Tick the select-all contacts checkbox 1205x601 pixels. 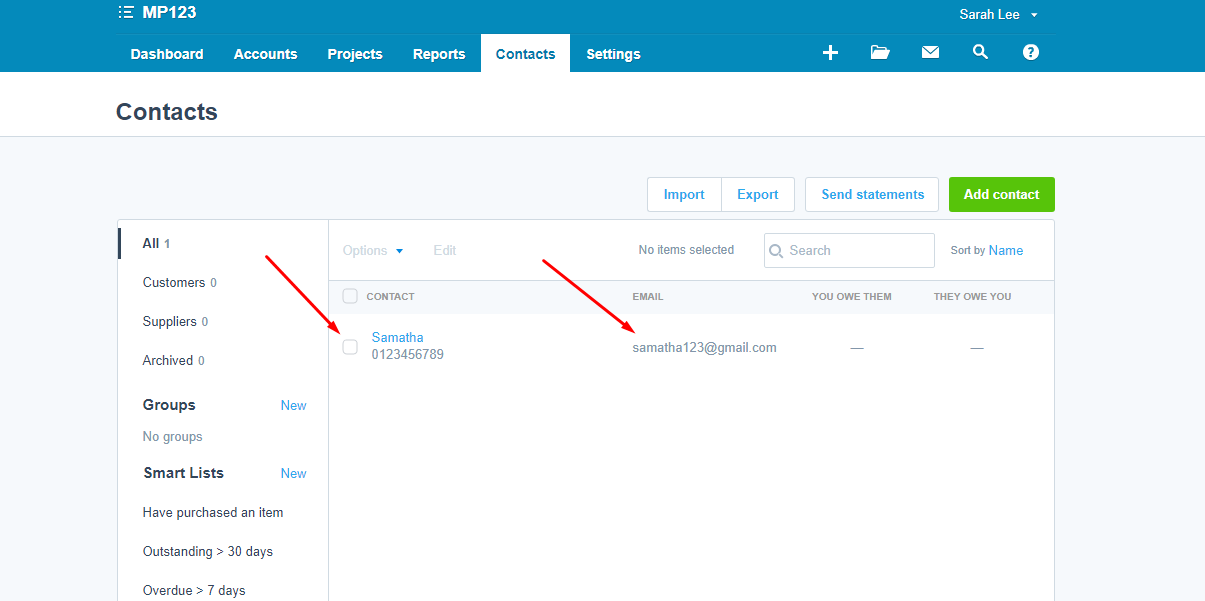(x=350, y=296)
